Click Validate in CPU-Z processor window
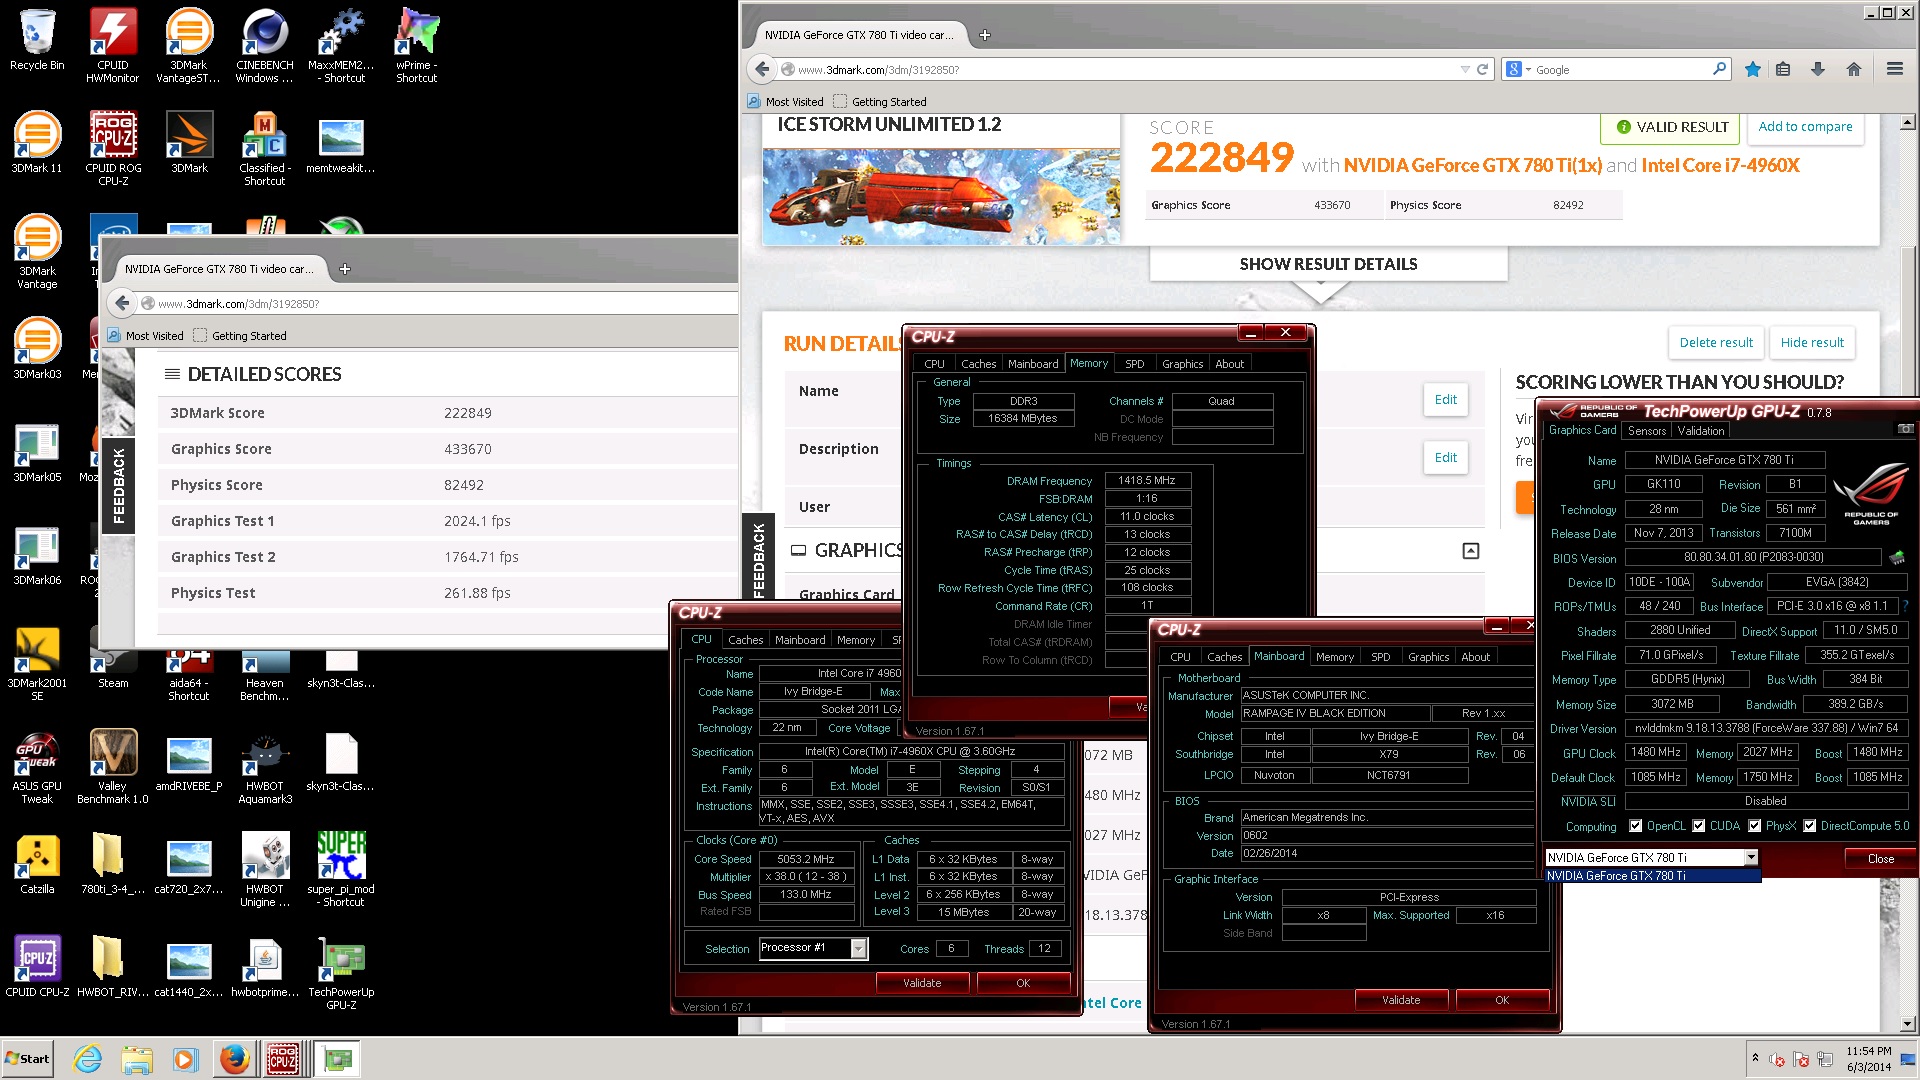Viewport: 1920px width, 1080px height. click(922, 983)
